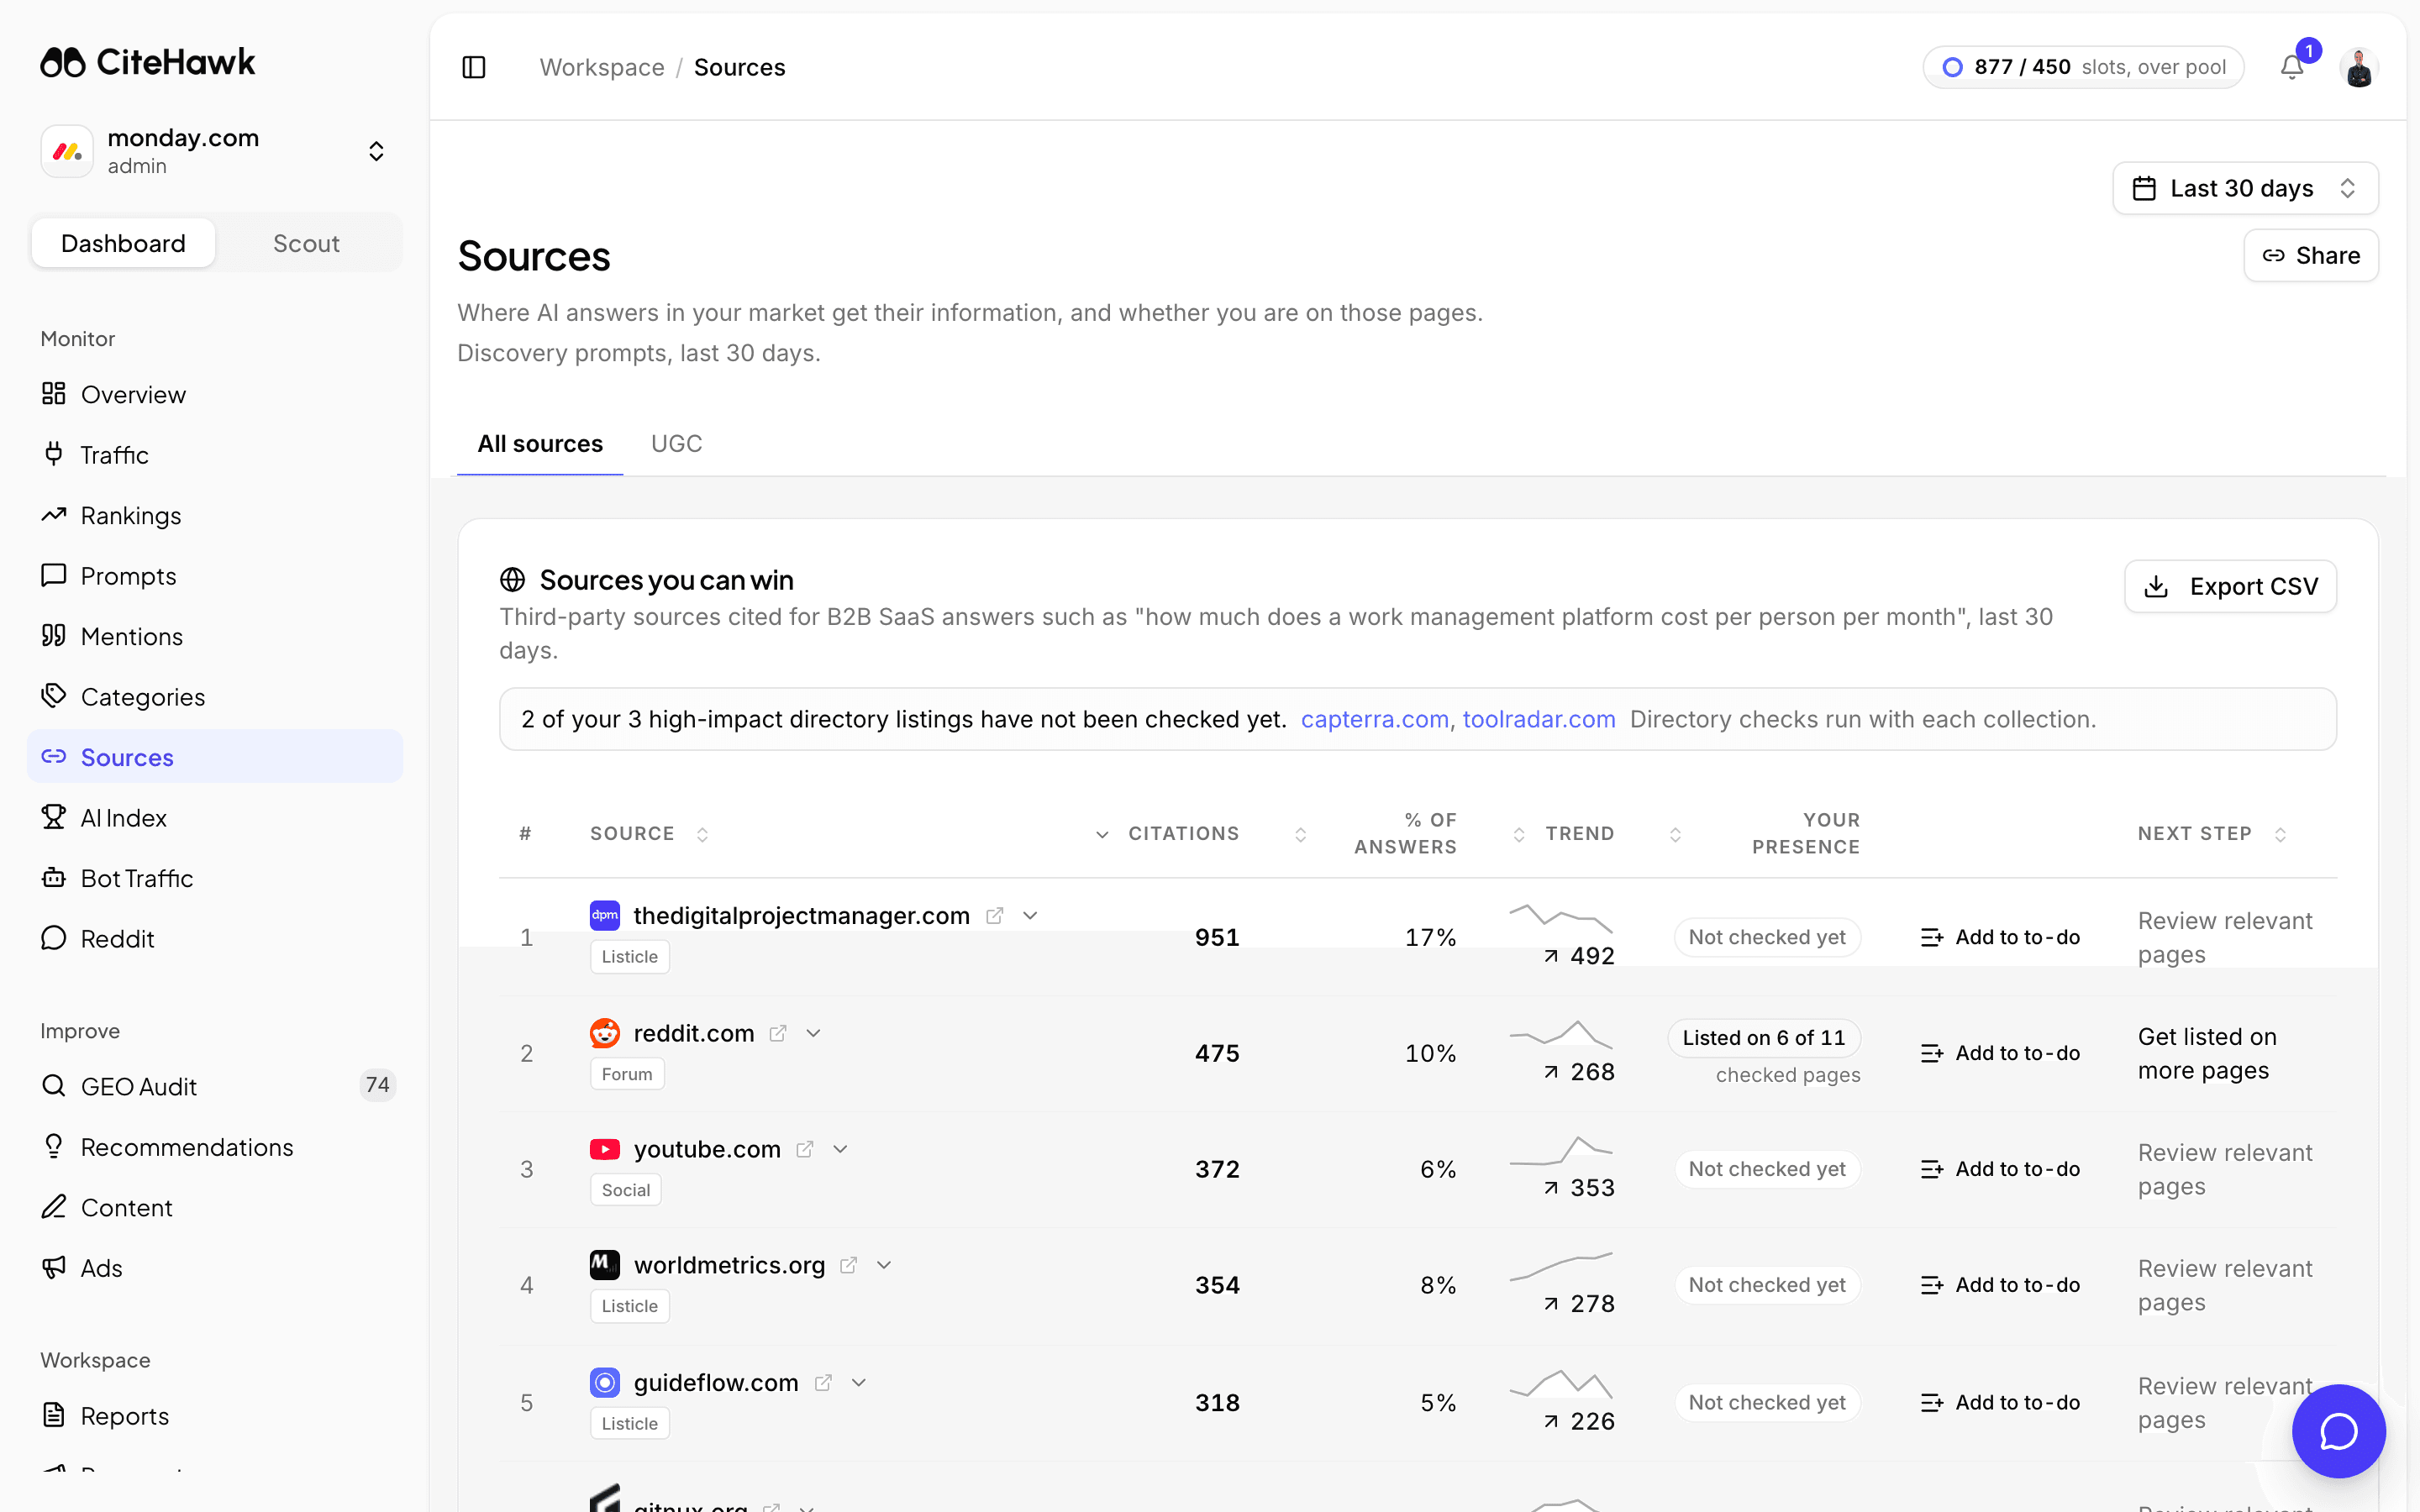Open Content in the sidebar
This screenshot has height=1512, width=2420.
tap(215, 1207)
